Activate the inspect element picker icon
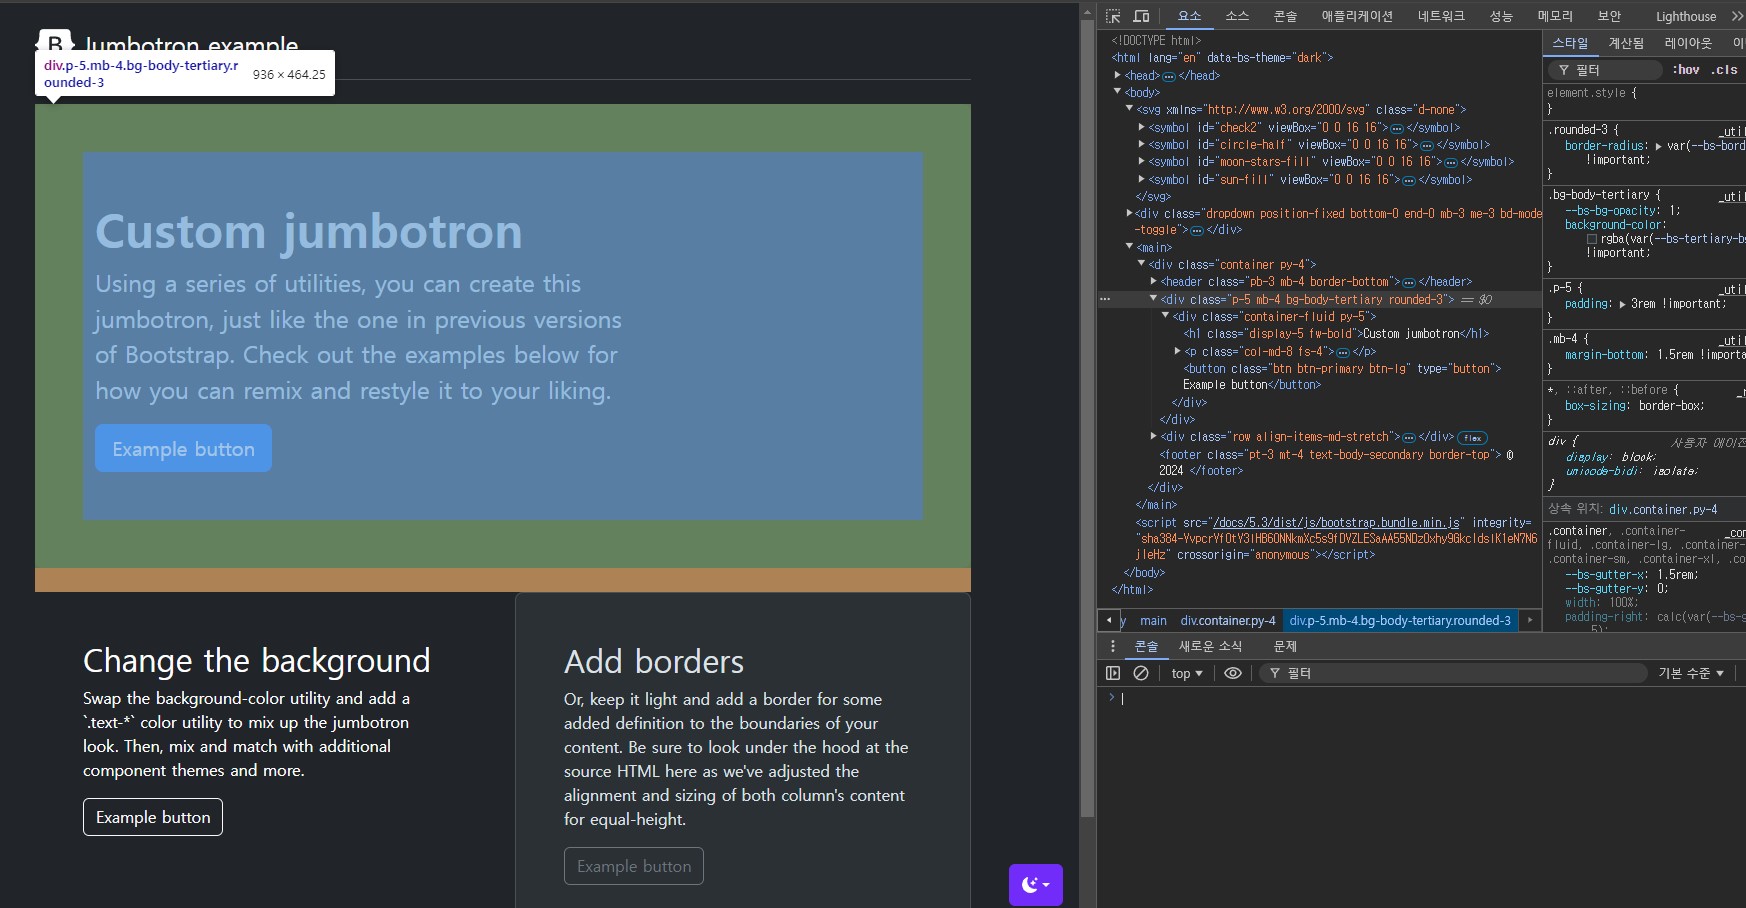This screenshot has height=908, width=1746. [x=1113, y=16]
